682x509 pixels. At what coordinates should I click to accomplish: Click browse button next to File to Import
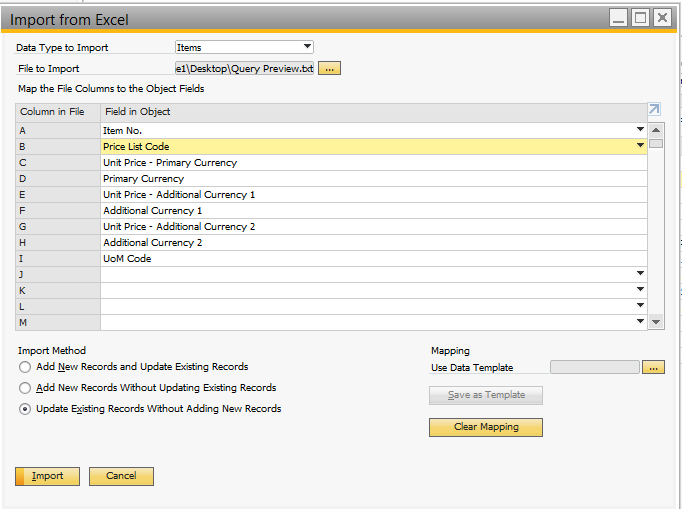[x=330, y=68]
